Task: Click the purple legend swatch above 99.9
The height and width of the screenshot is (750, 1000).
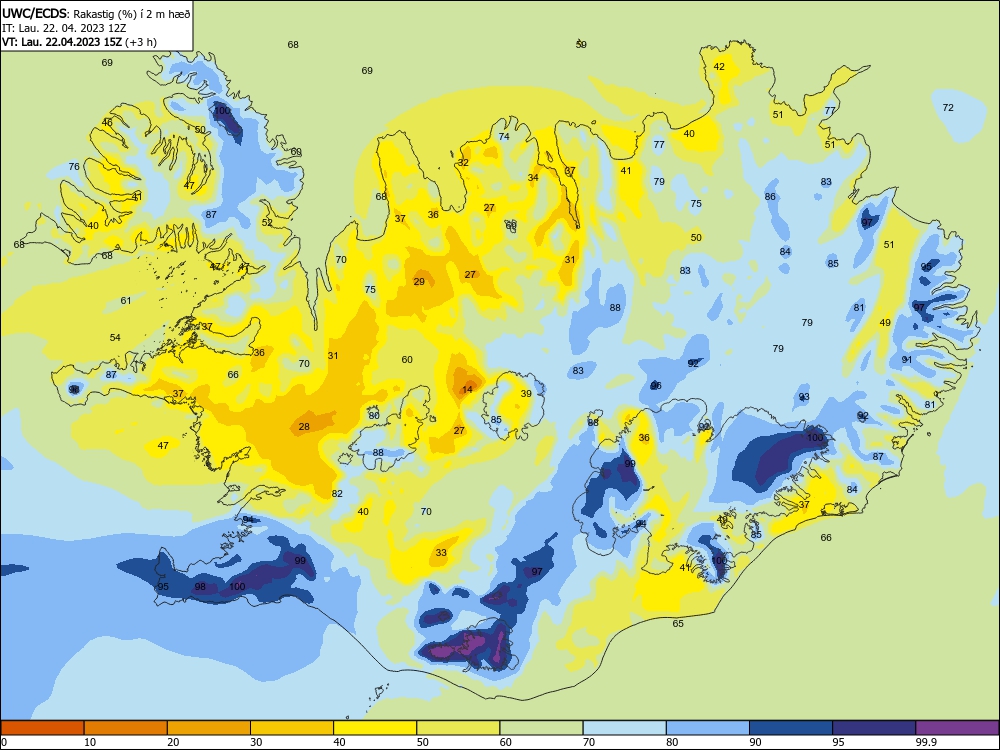Action: click(957, 728)
